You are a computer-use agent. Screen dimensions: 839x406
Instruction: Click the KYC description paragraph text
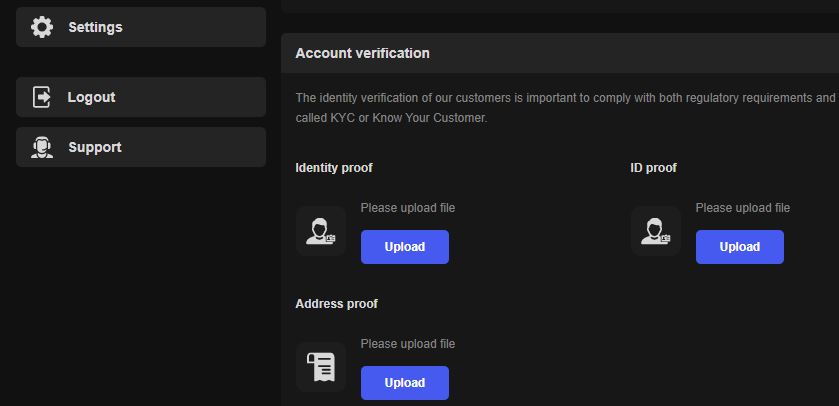pos(567,108)
